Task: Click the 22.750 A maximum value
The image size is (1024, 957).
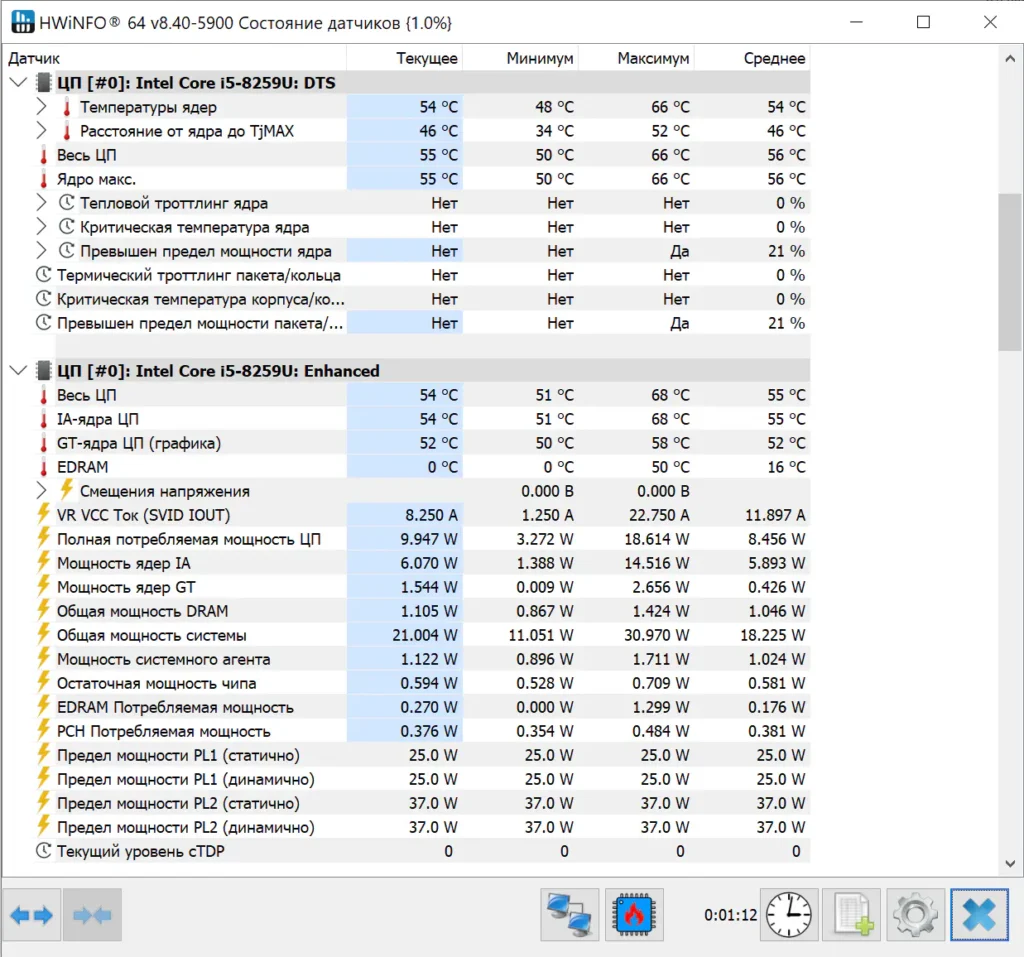Action: pyautogui.click(x=659, y=515)
